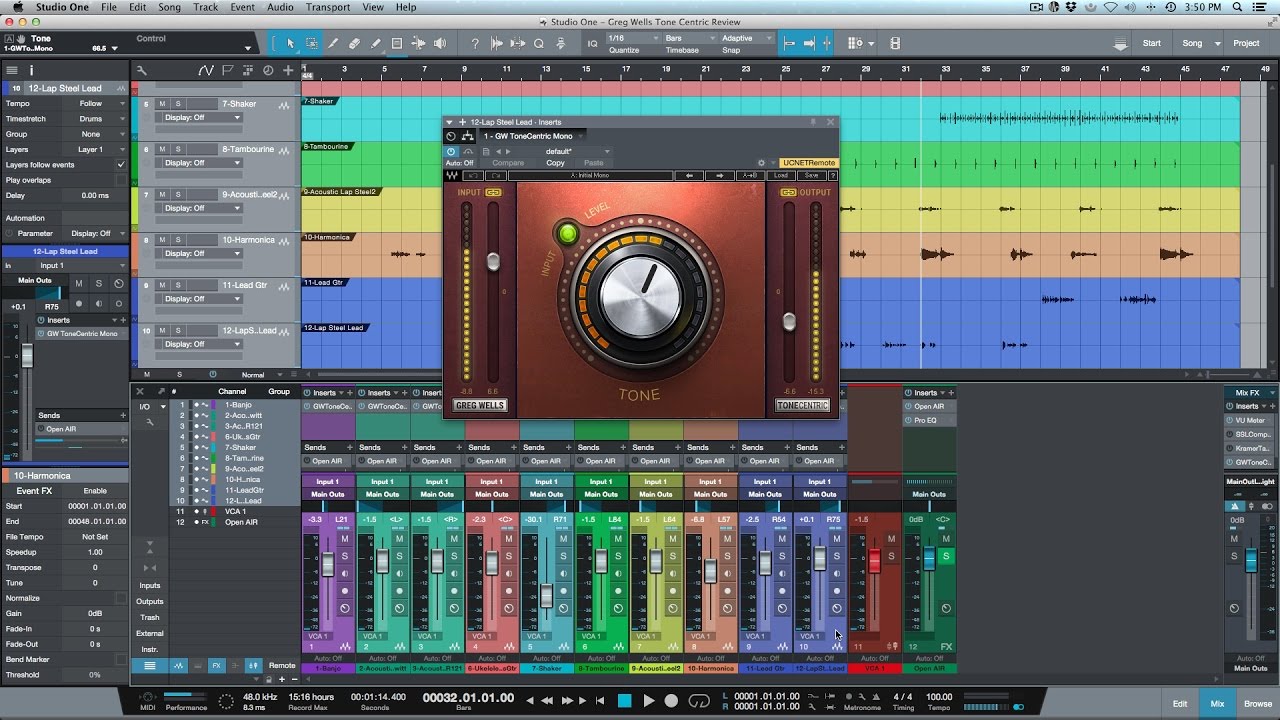
Task: Click the question mark help icon
Action: point(474,43)
